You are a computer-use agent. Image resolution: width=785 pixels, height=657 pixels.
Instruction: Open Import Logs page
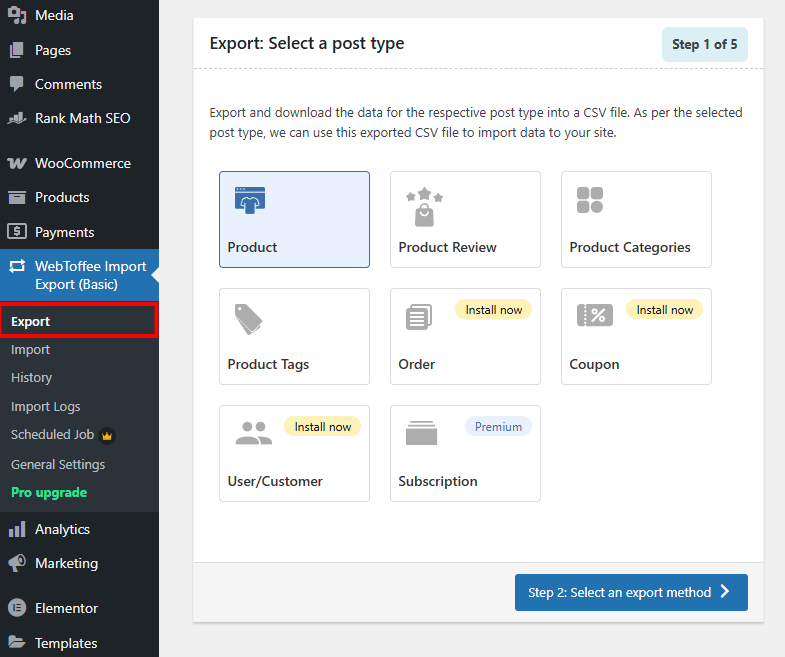pos(46,407)
